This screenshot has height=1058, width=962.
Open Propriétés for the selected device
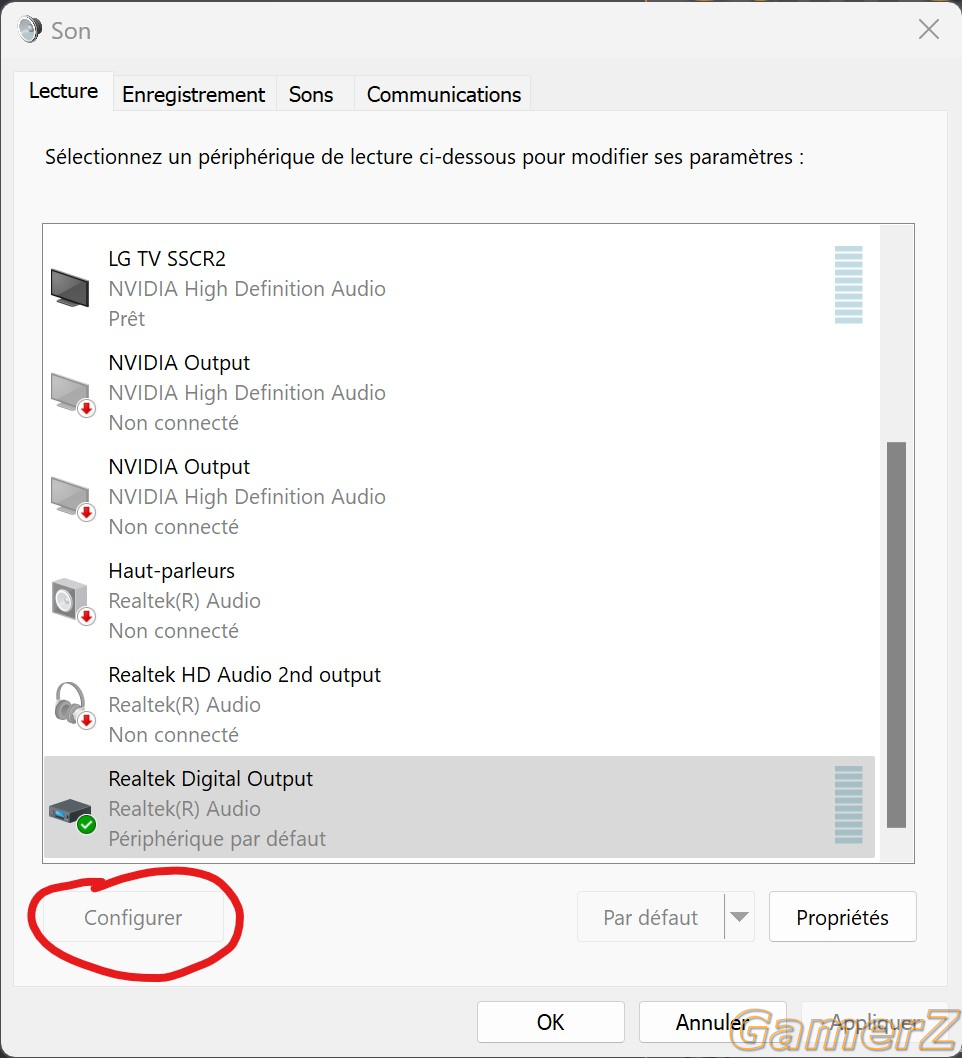tap(843, 917)
